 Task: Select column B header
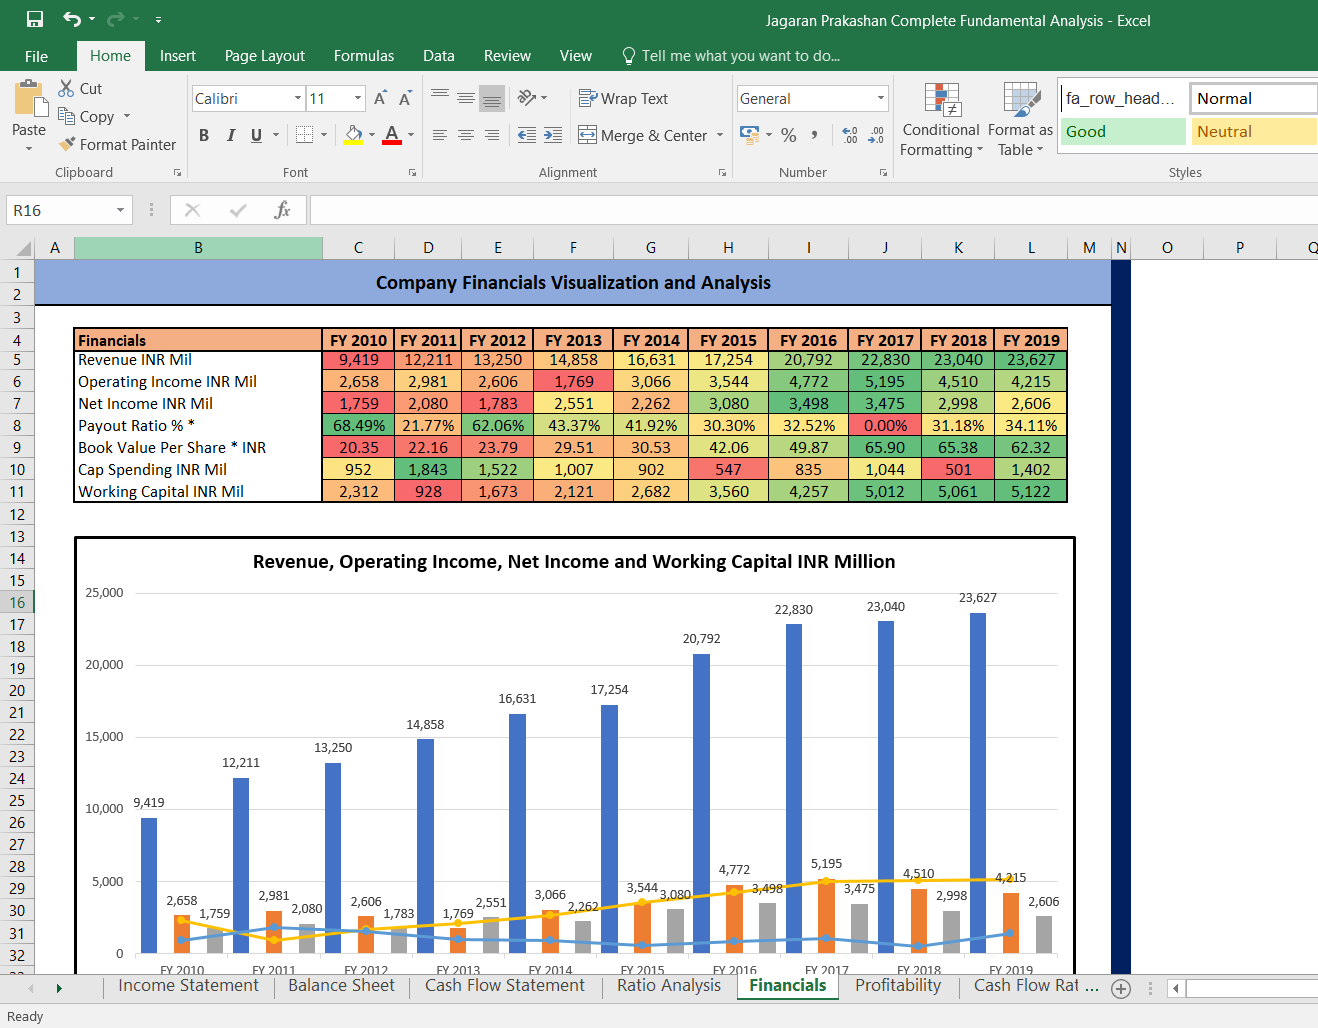pos(198,248)
